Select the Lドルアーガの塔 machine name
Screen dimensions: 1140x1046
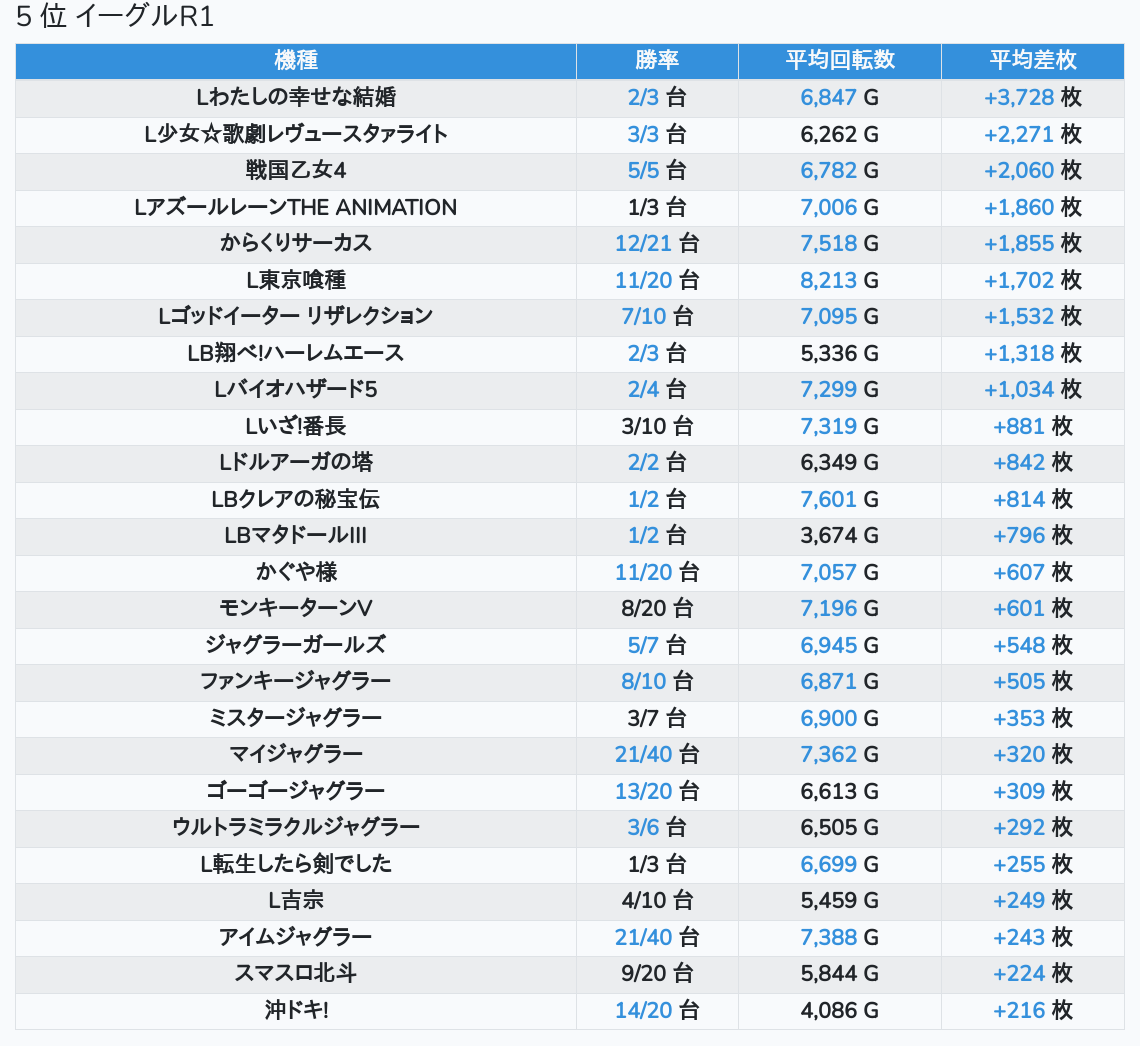pos(296,462)
